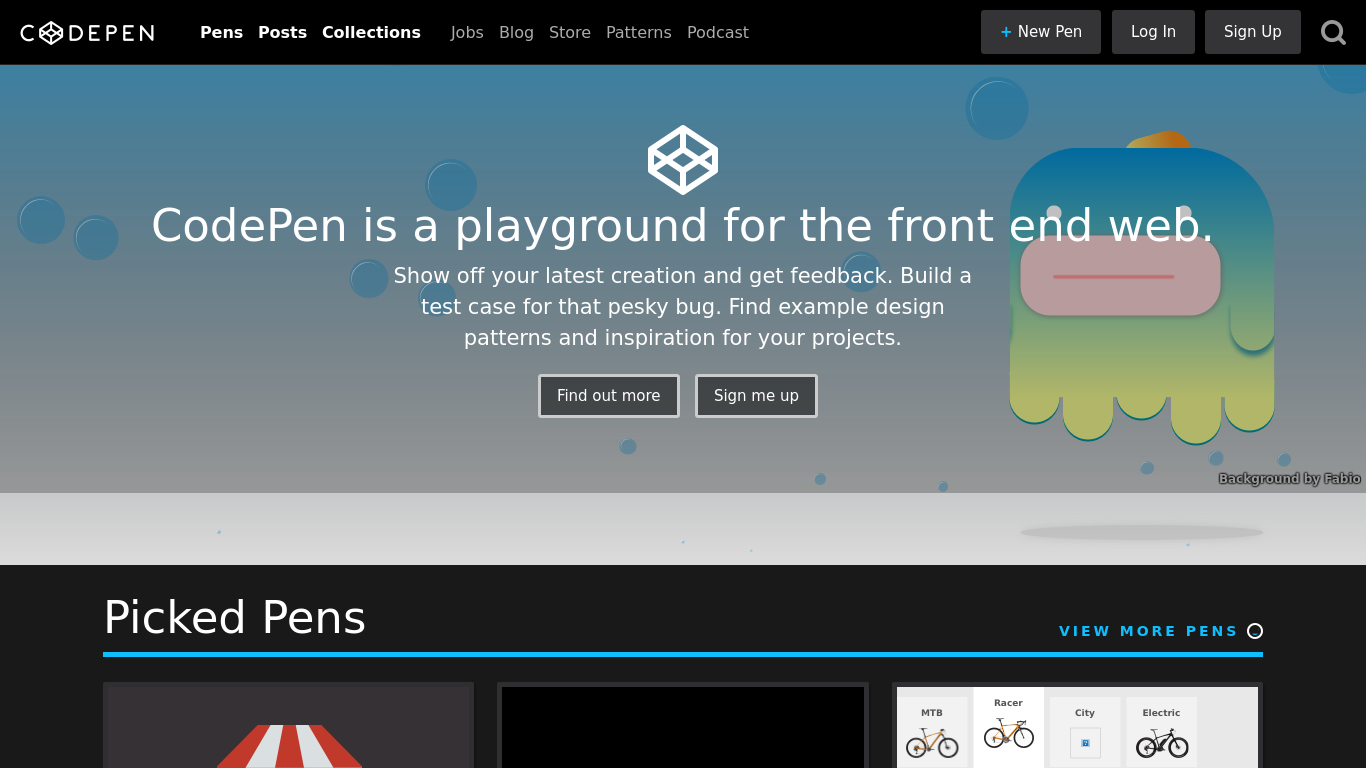This screenshot has width=1366, height=768.
Task: Browse the Patterns section
Action: pos(639,32)
